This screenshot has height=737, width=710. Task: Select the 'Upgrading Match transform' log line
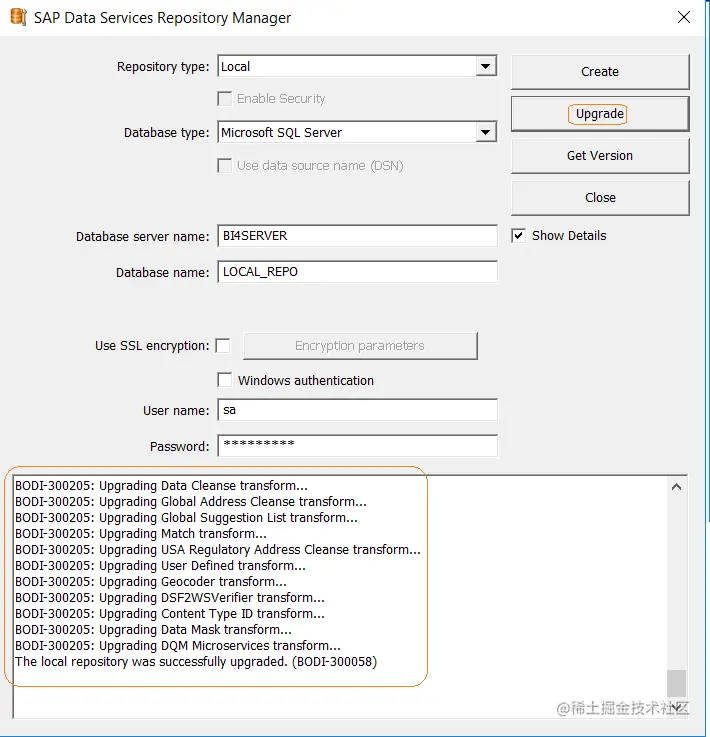pos(141,533)
